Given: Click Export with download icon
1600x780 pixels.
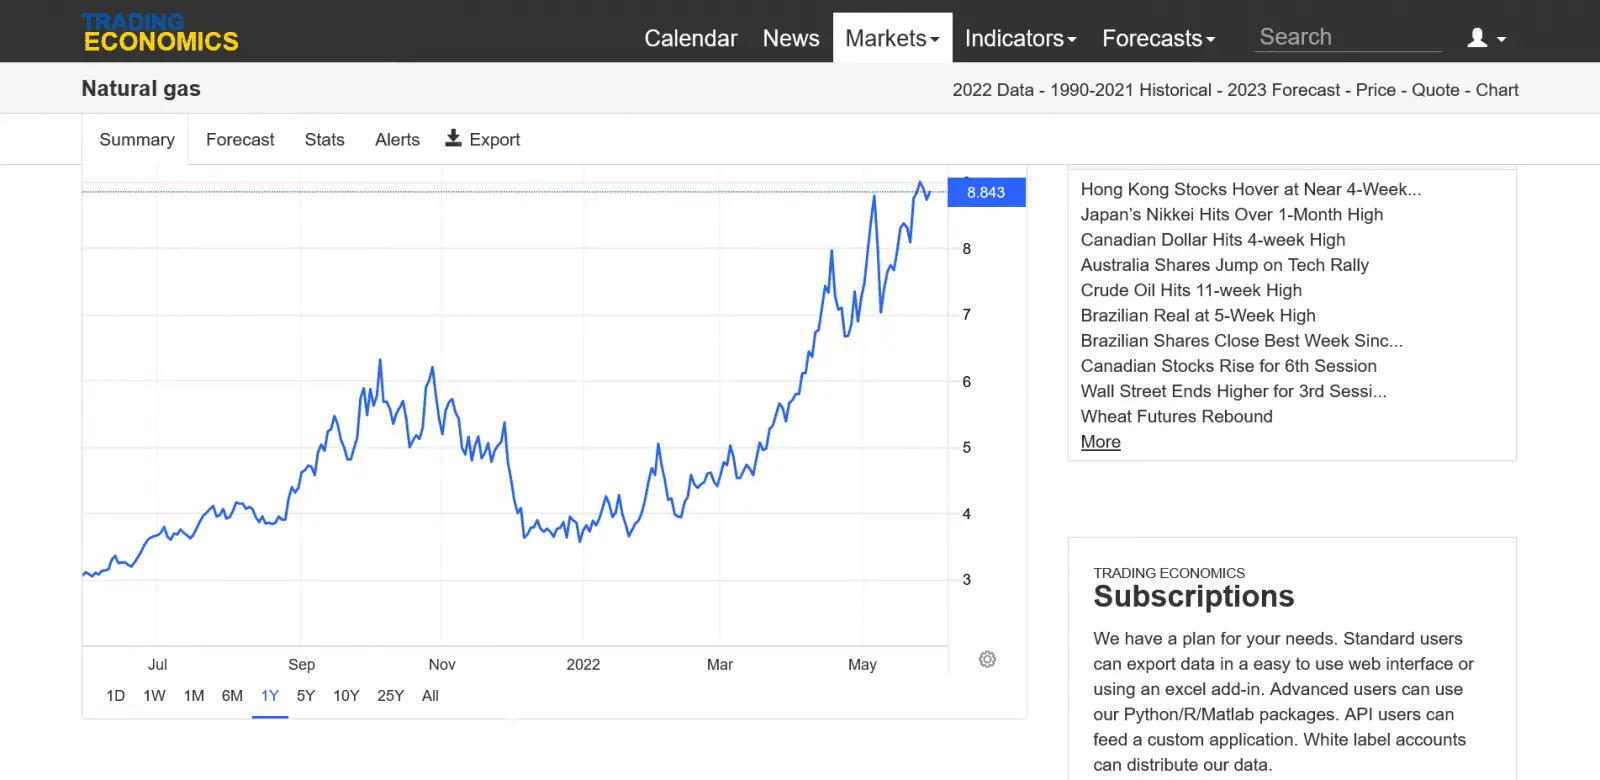Looking at the screenshot, I should point(483,139).
